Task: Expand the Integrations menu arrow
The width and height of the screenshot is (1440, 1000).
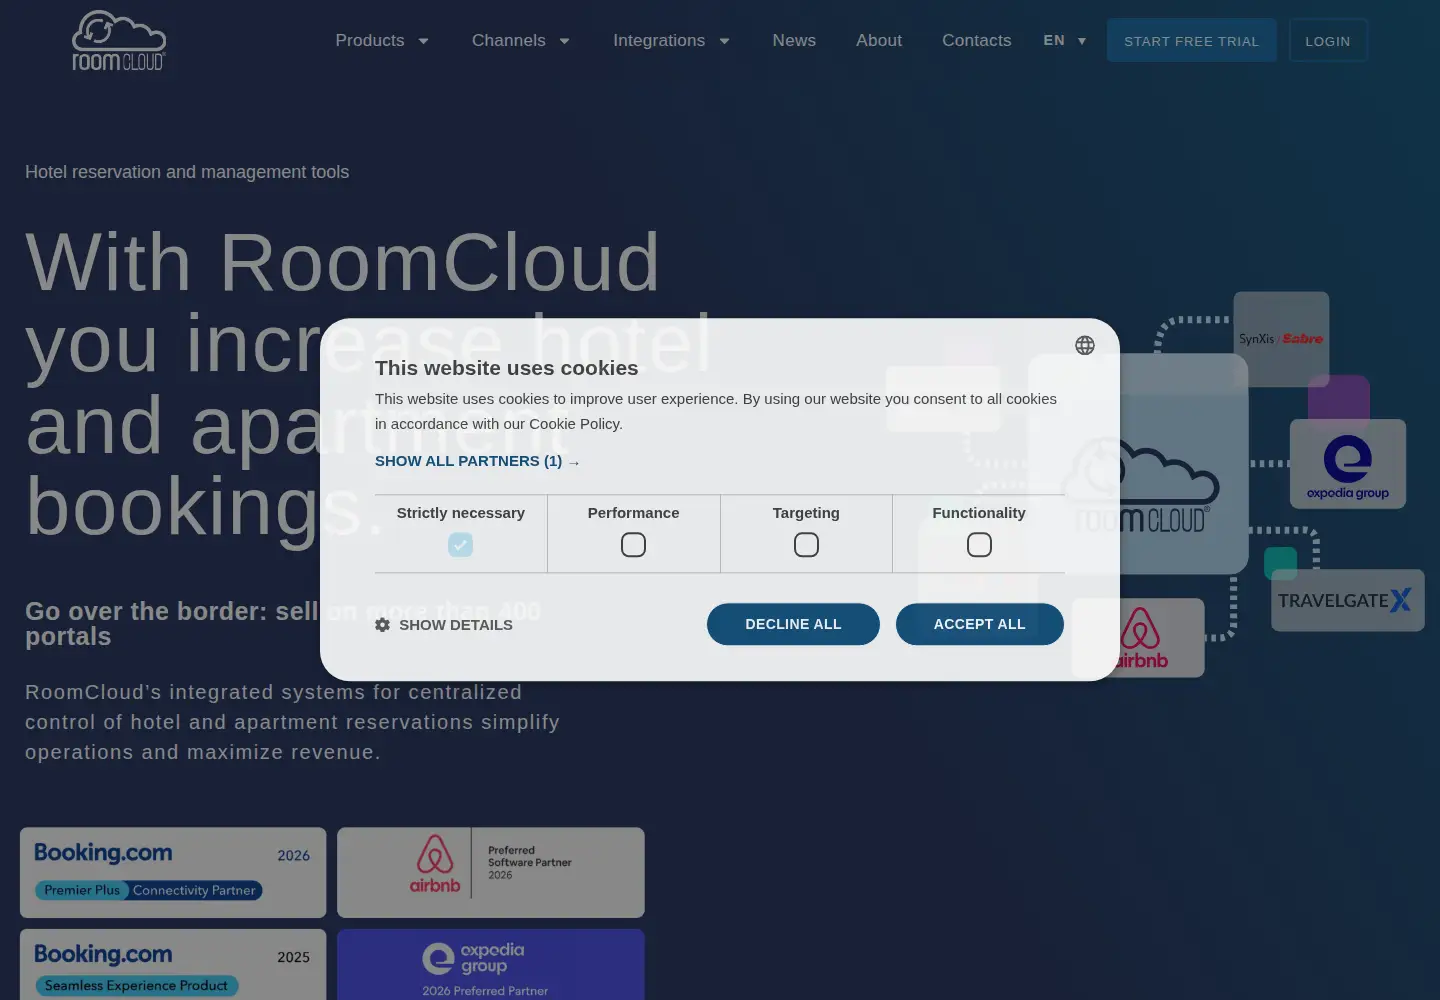Action: [724, 41]
